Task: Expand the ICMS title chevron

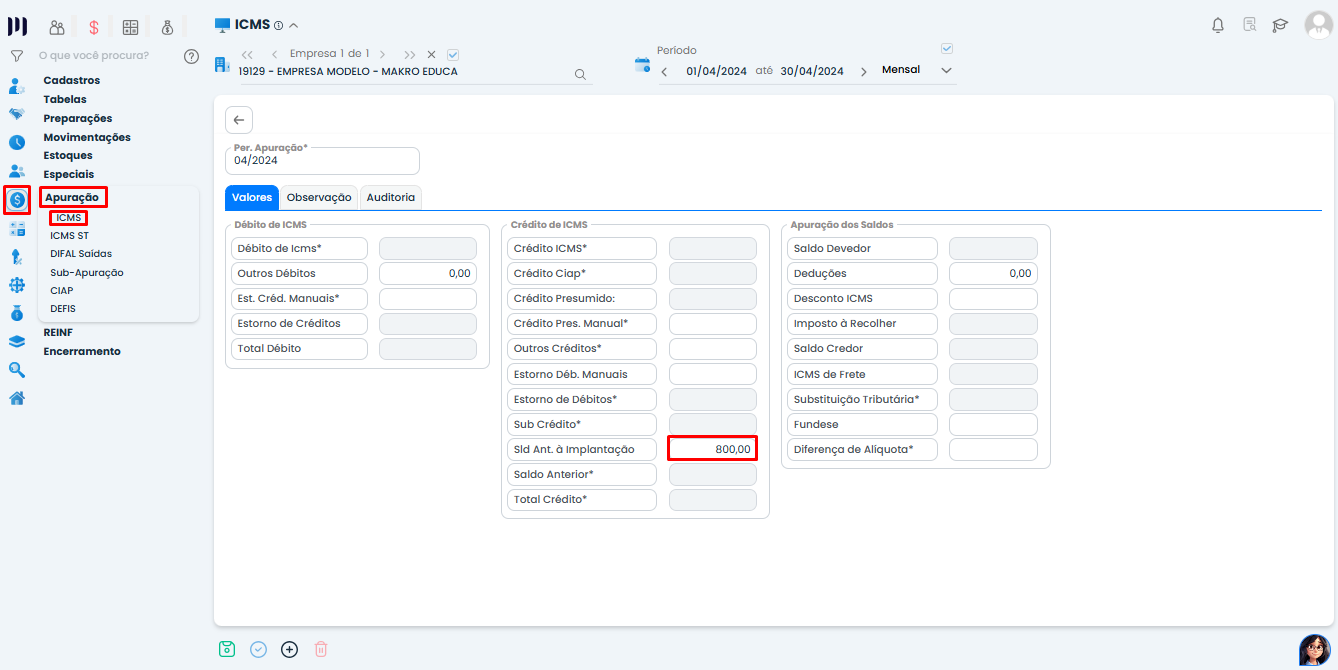Action: [293, 26]
